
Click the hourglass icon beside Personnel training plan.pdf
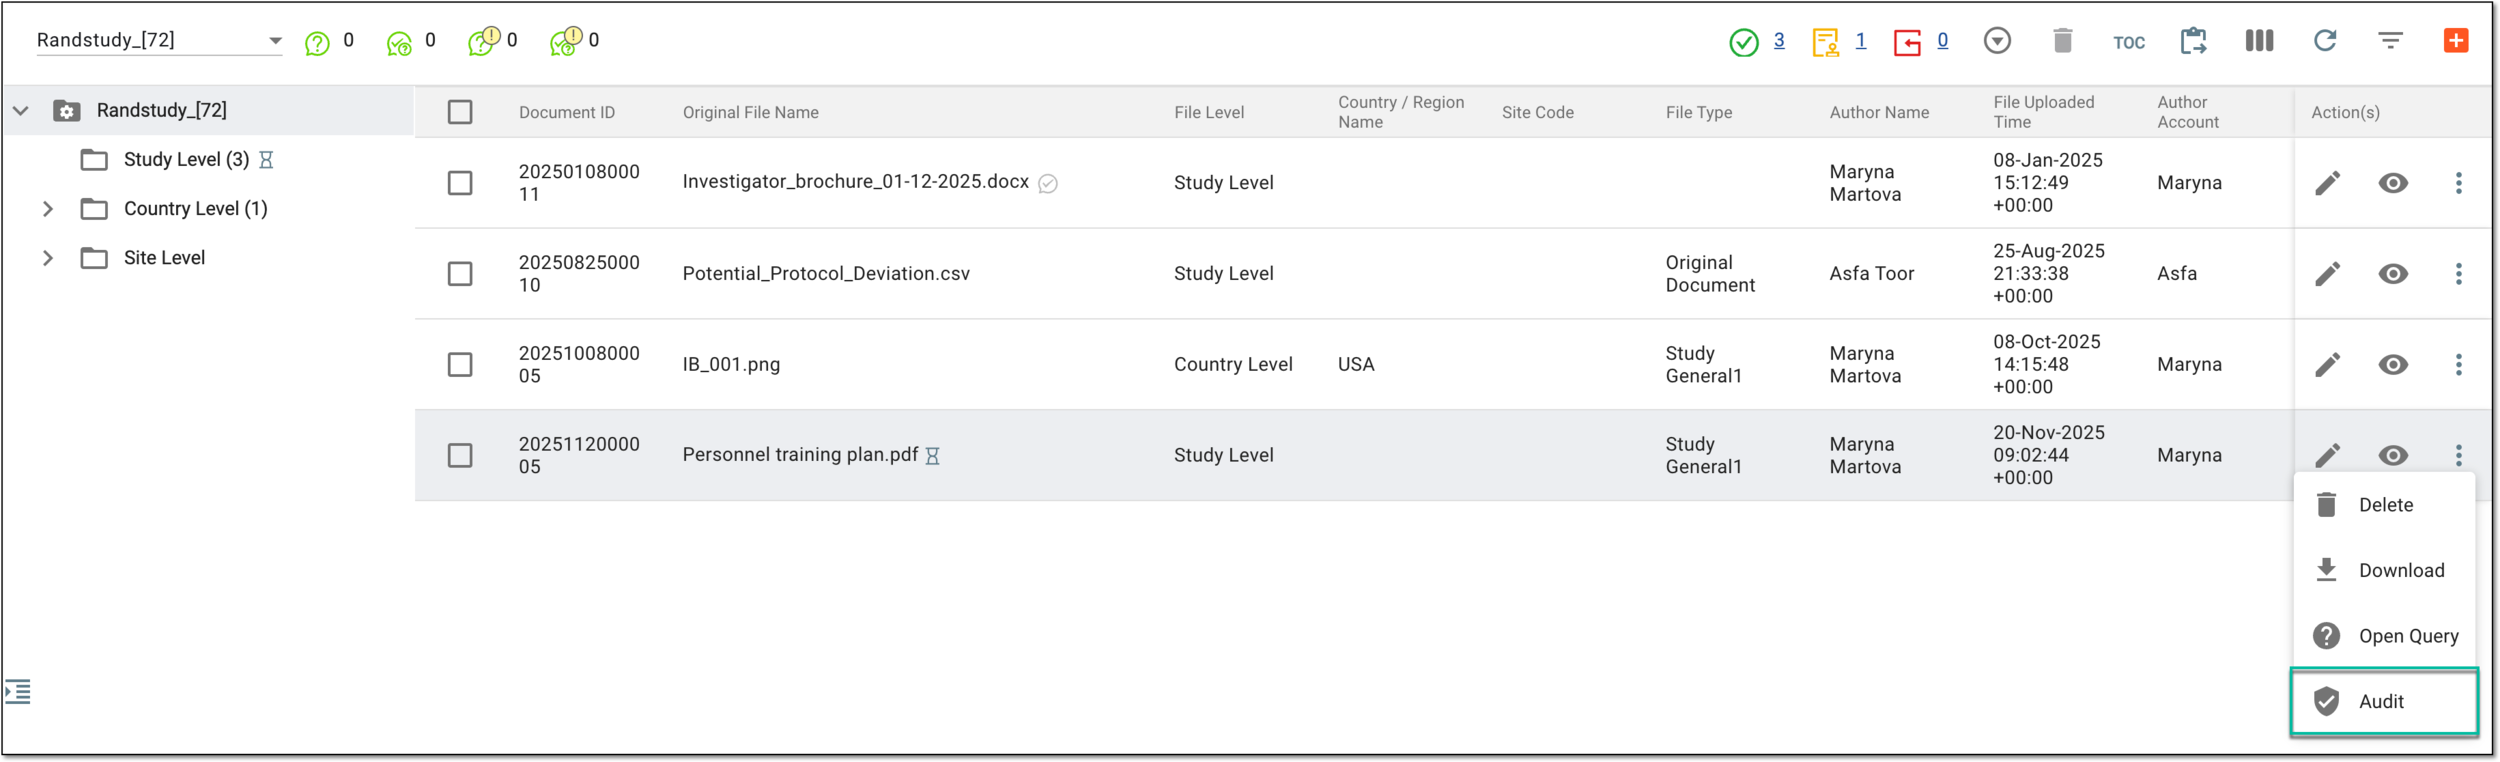click(x=932, y=457)
